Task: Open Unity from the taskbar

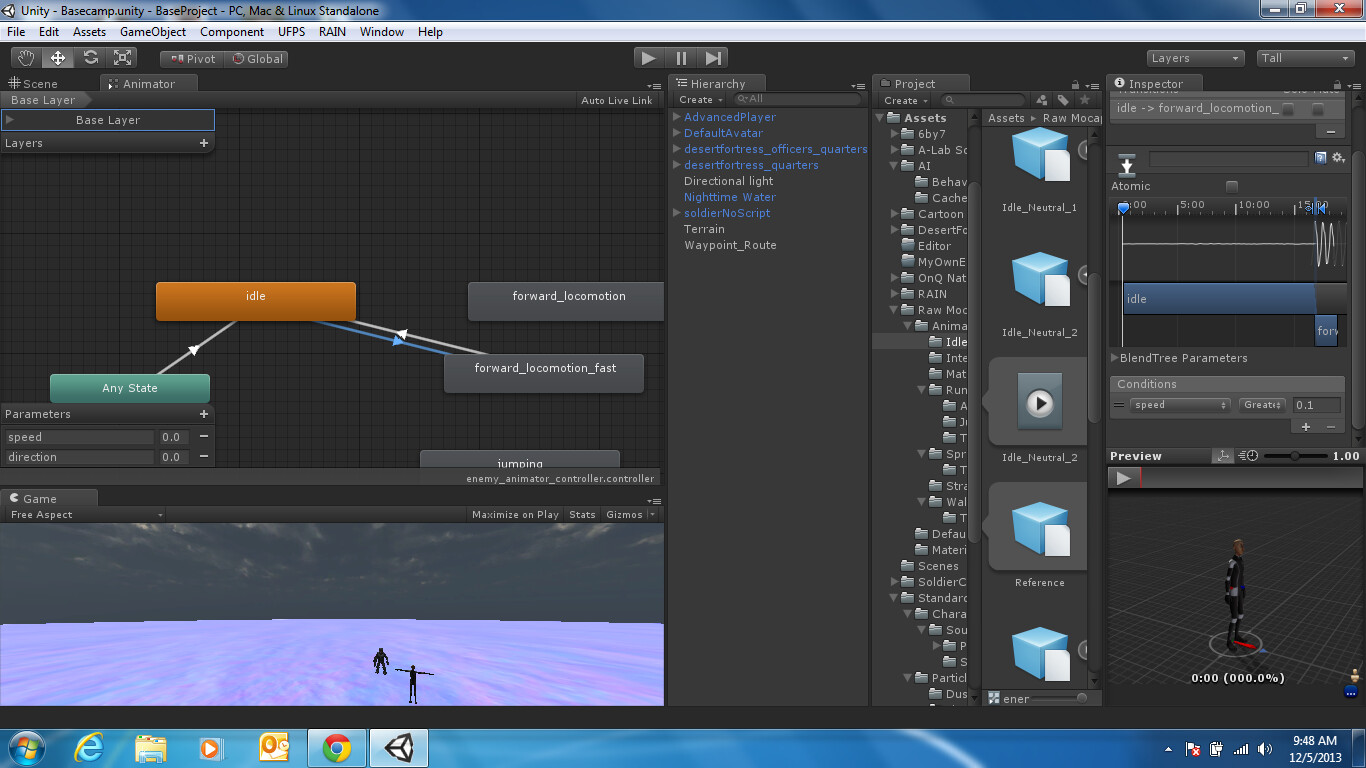Action: tap(398, 747)
